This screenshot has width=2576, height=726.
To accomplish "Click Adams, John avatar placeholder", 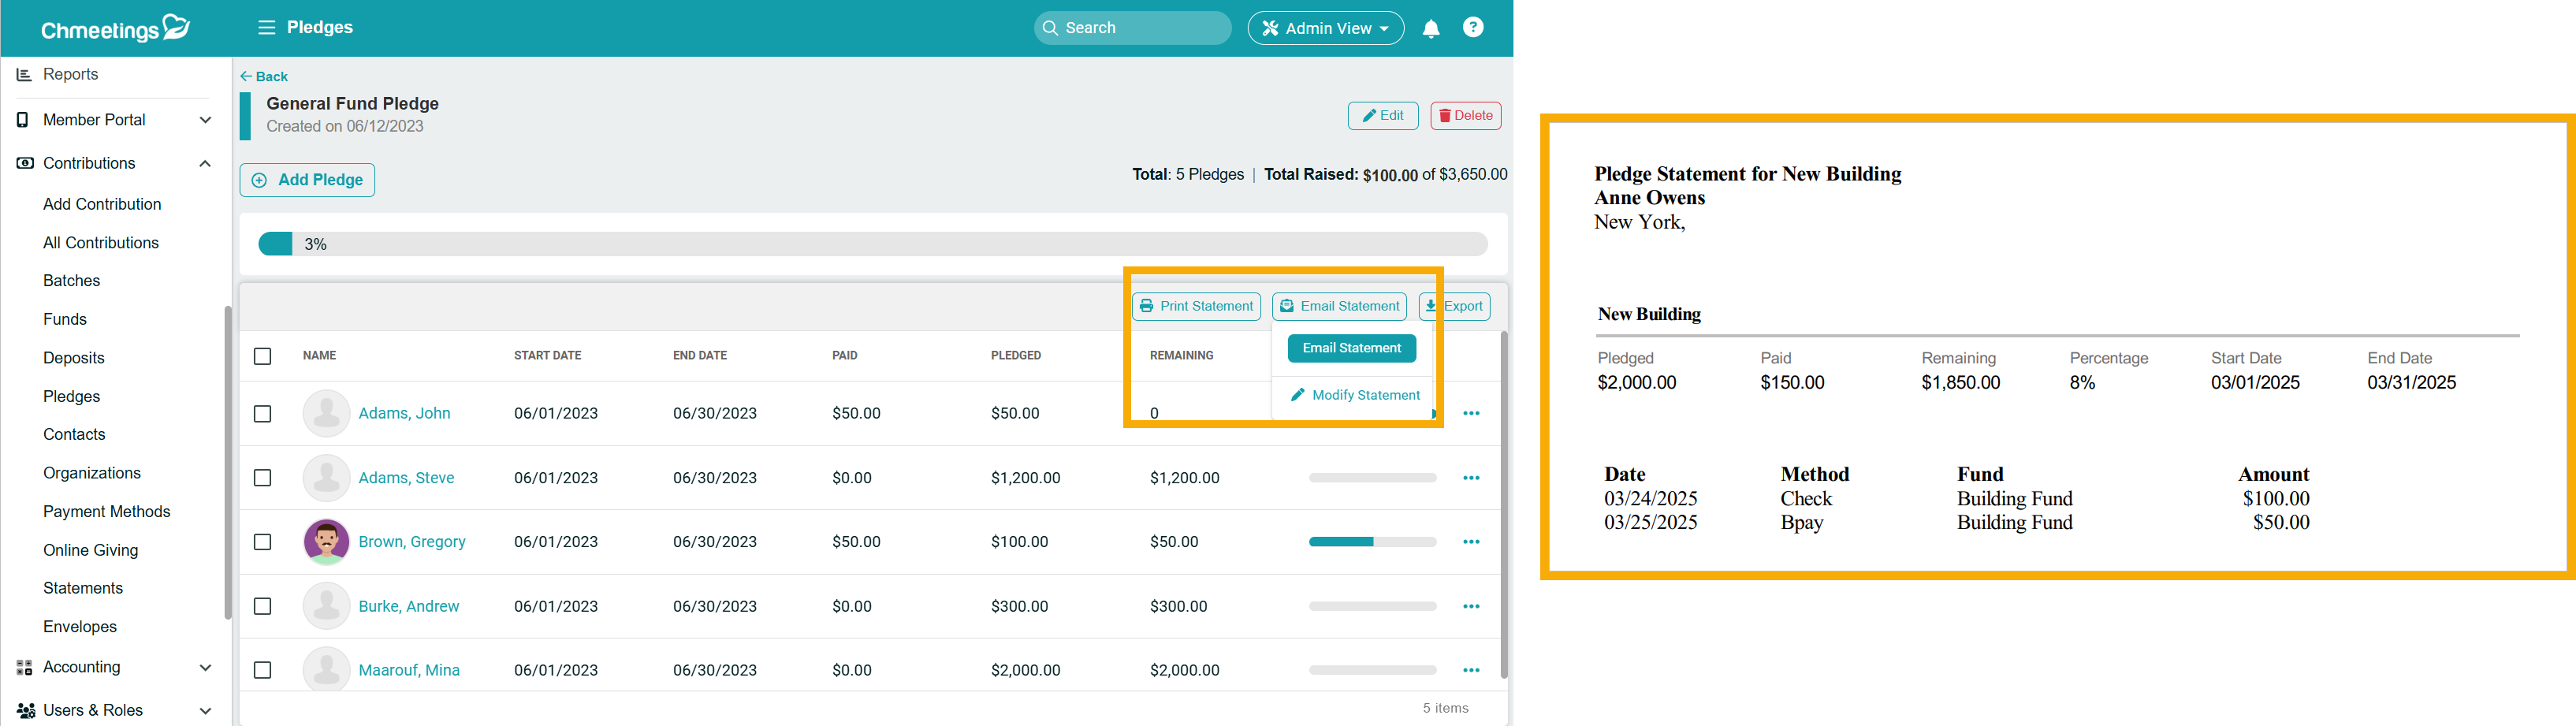I will click(x=326, y=413).
